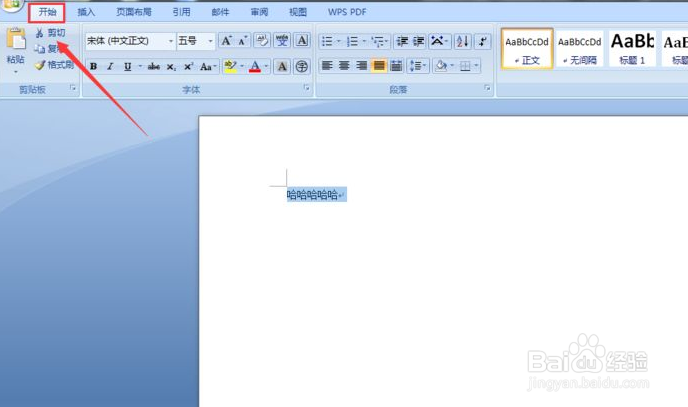688x407 pixels.
Task: Toggle Subscript formatting
Action: point(172,66)
